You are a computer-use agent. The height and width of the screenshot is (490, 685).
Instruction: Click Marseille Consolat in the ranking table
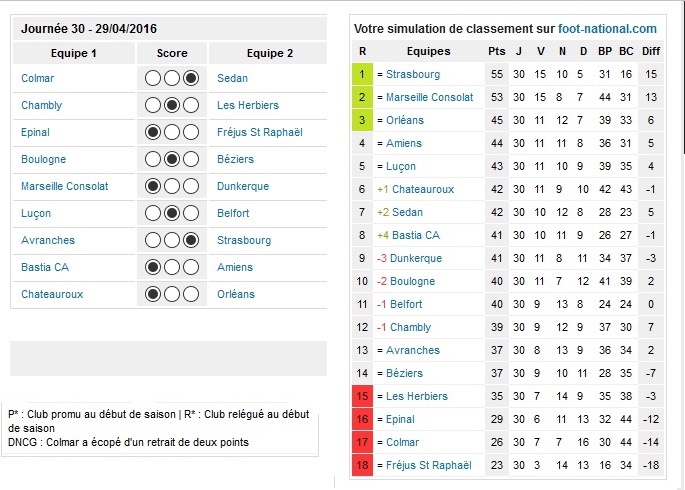coord(429,97)
